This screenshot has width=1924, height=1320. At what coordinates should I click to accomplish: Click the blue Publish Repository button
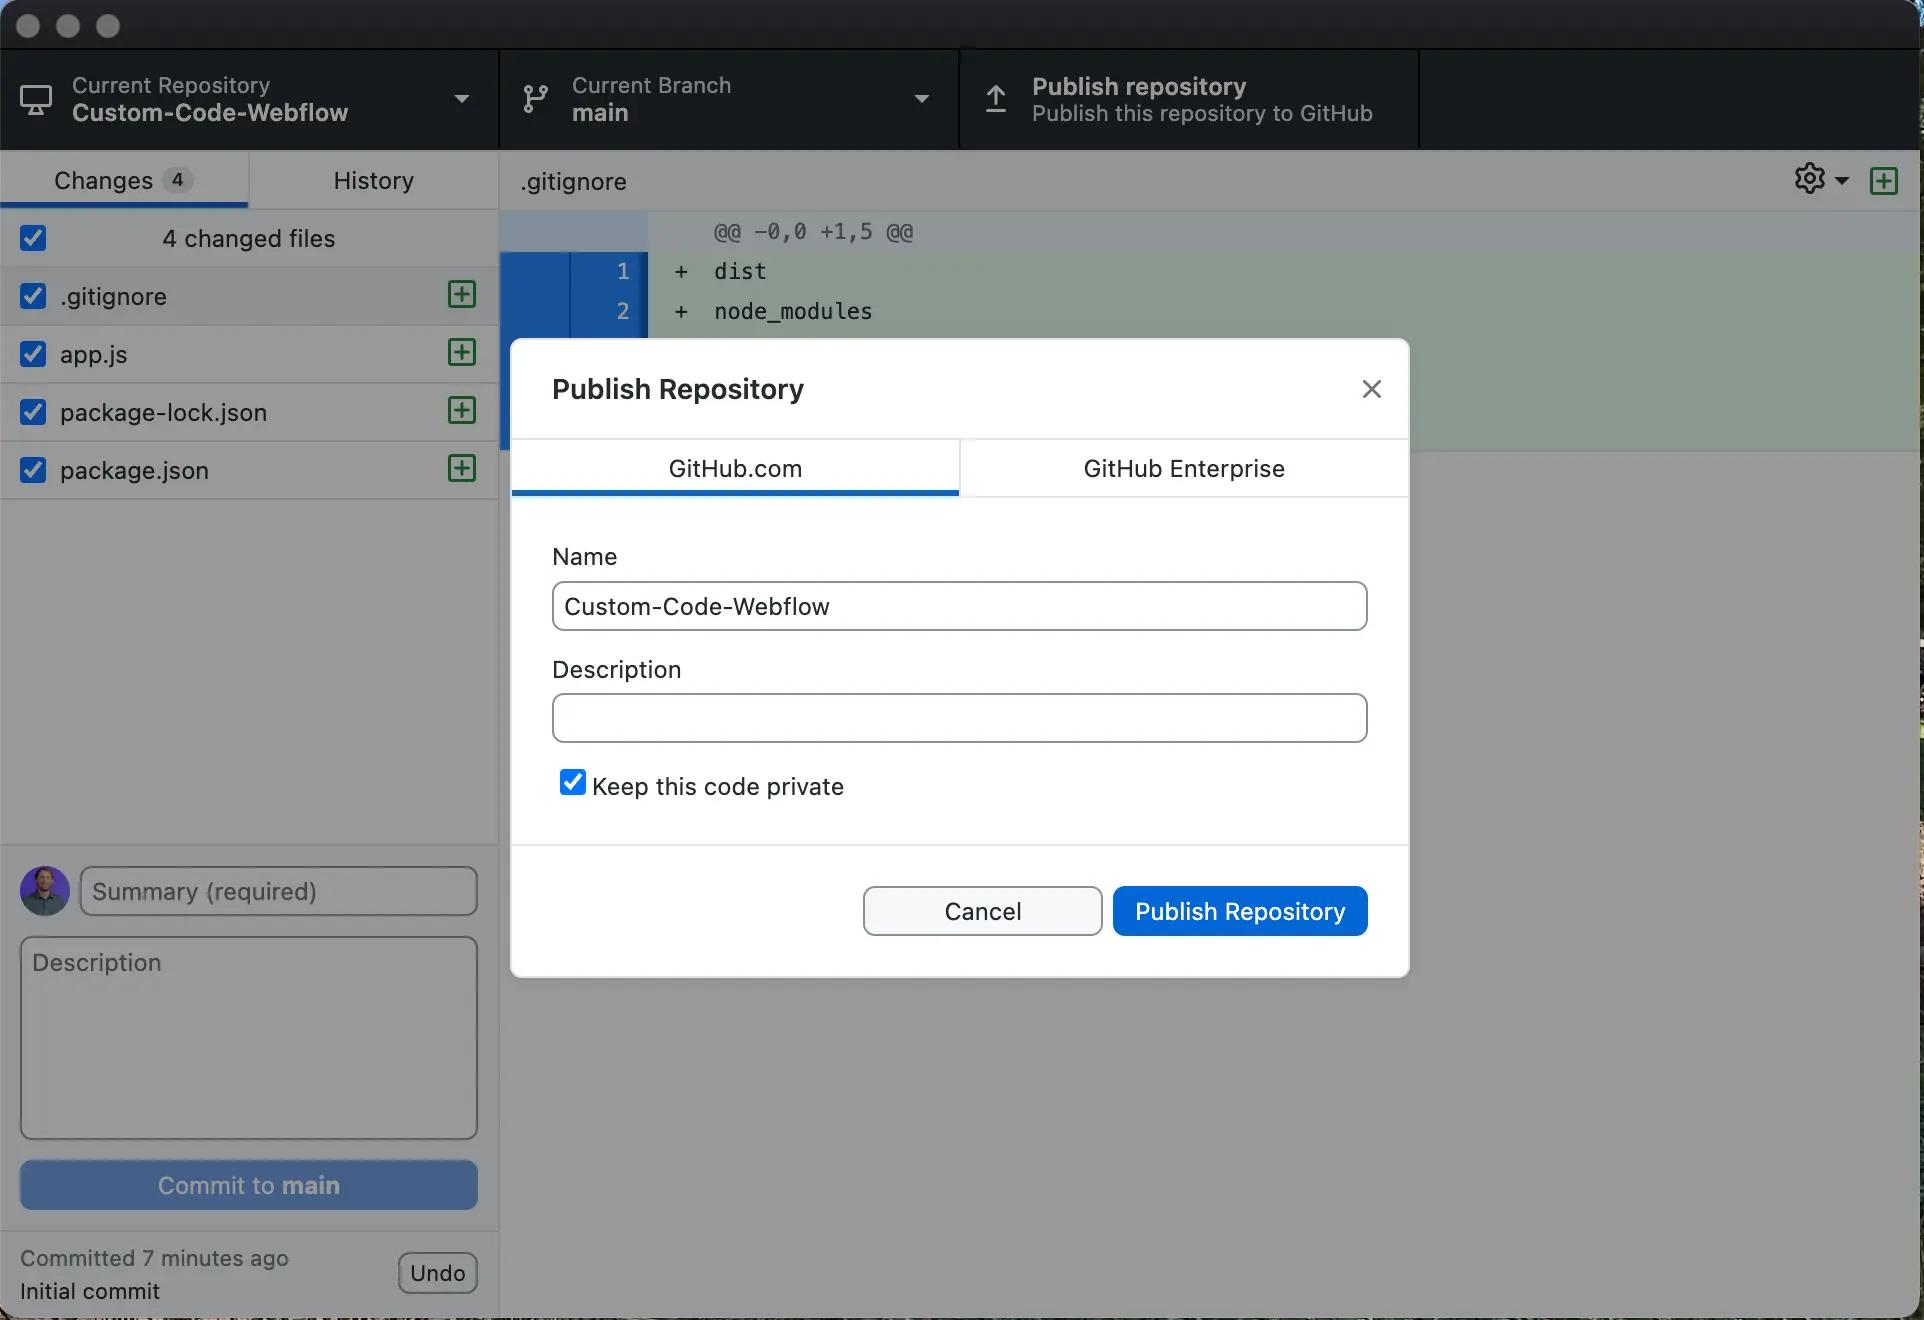pos(1240,911)
